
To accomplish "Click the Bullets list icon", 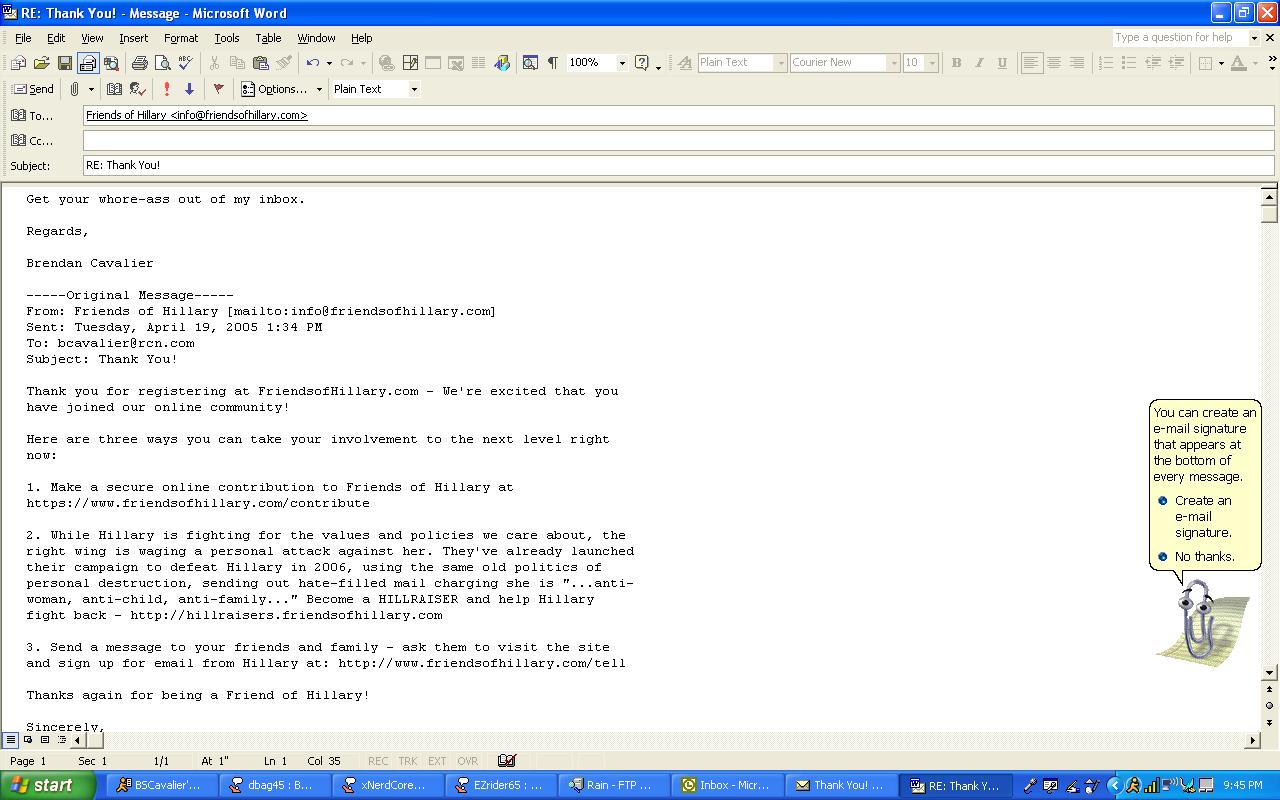I will 1129,63.
